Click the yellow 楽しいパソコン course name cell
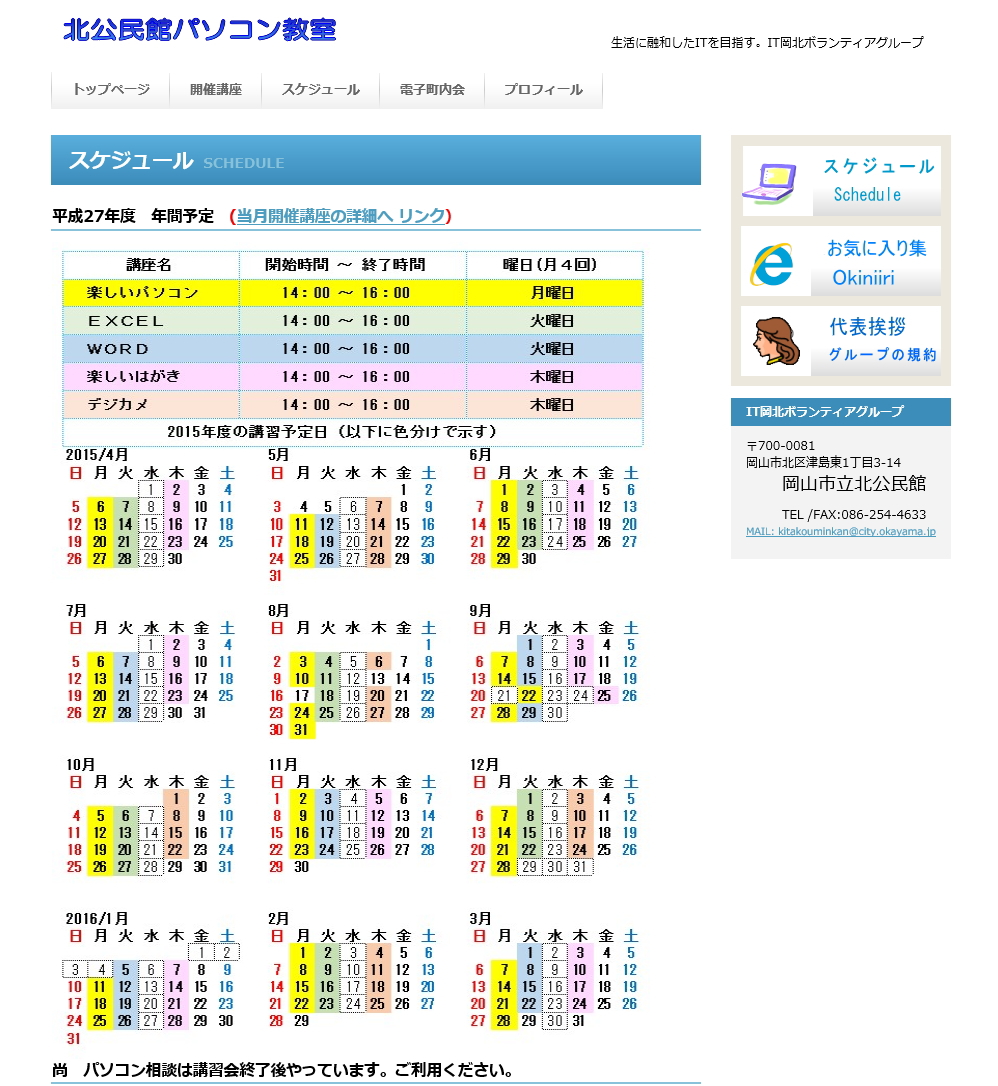Screen dimensions: 998x1086 point(151,293)
